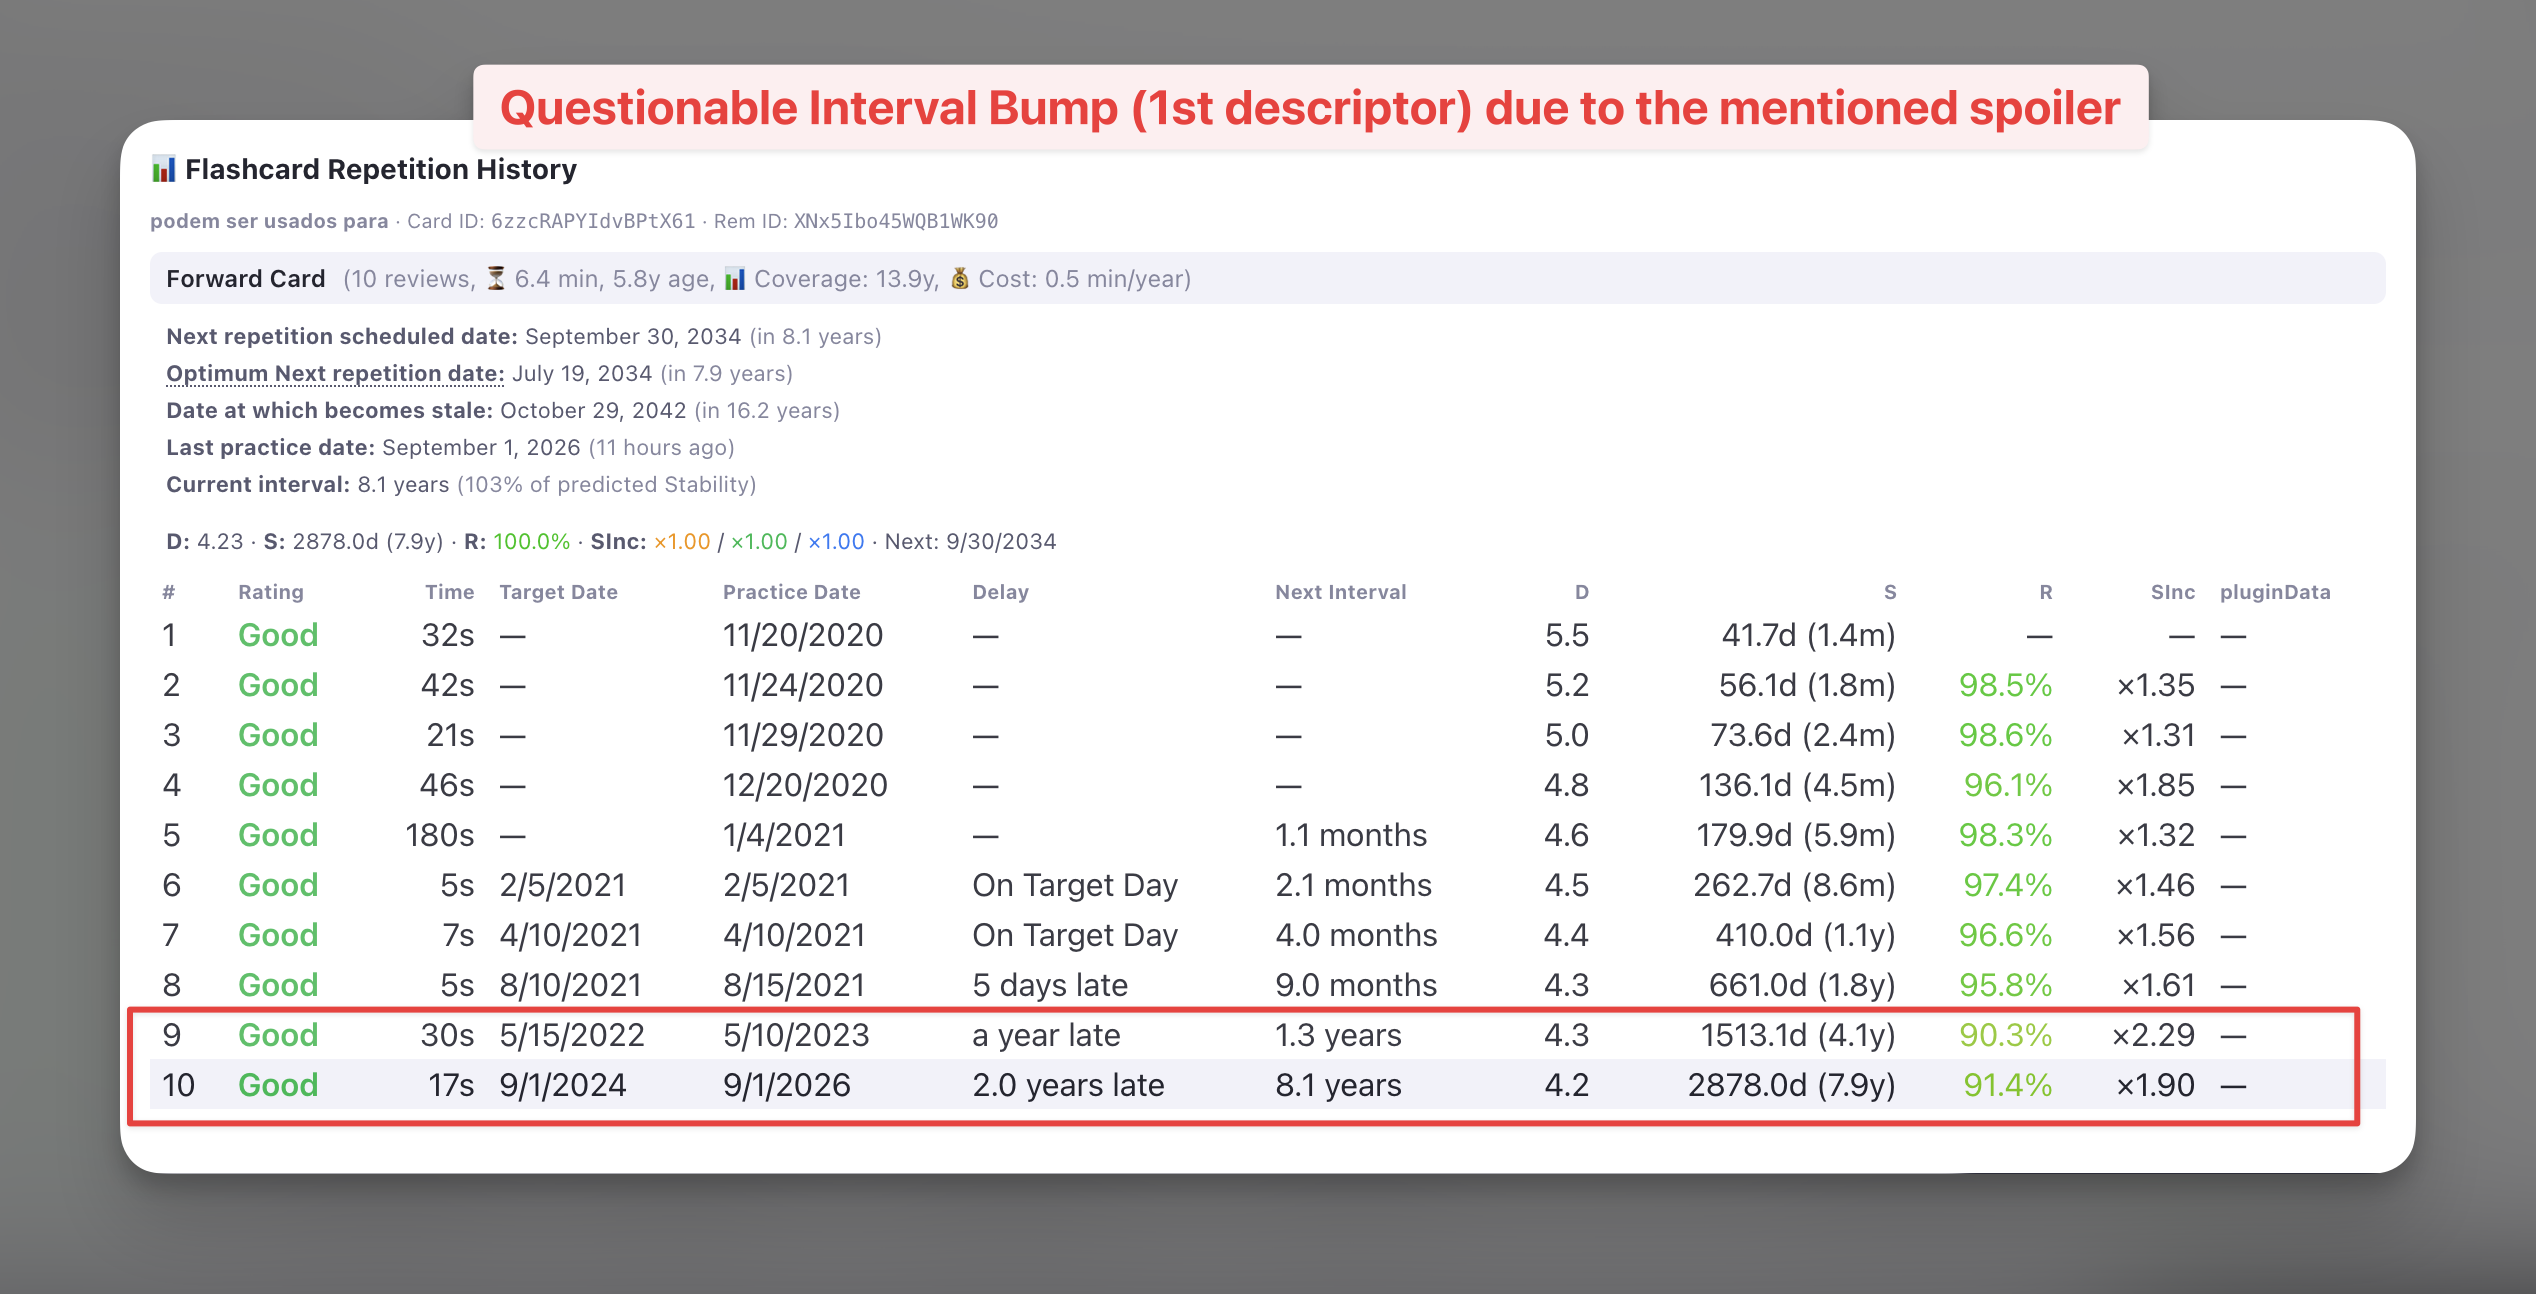2536x1294 pixels.
Task: Select the Forward Card header label
Action: click(x=246, y=279)
